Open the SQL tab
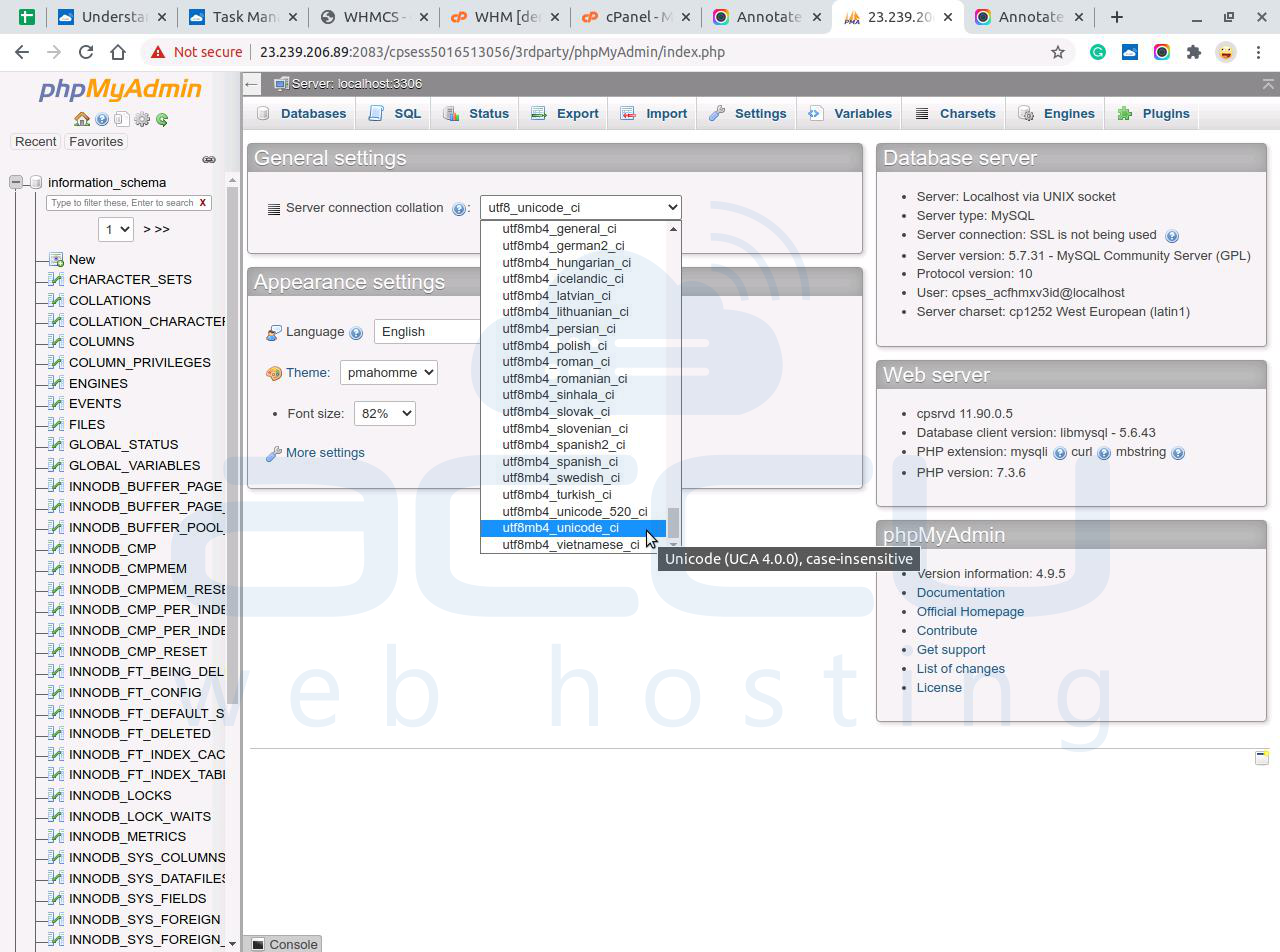Screen dimensions: 1280x952 (x=394, y=114)
